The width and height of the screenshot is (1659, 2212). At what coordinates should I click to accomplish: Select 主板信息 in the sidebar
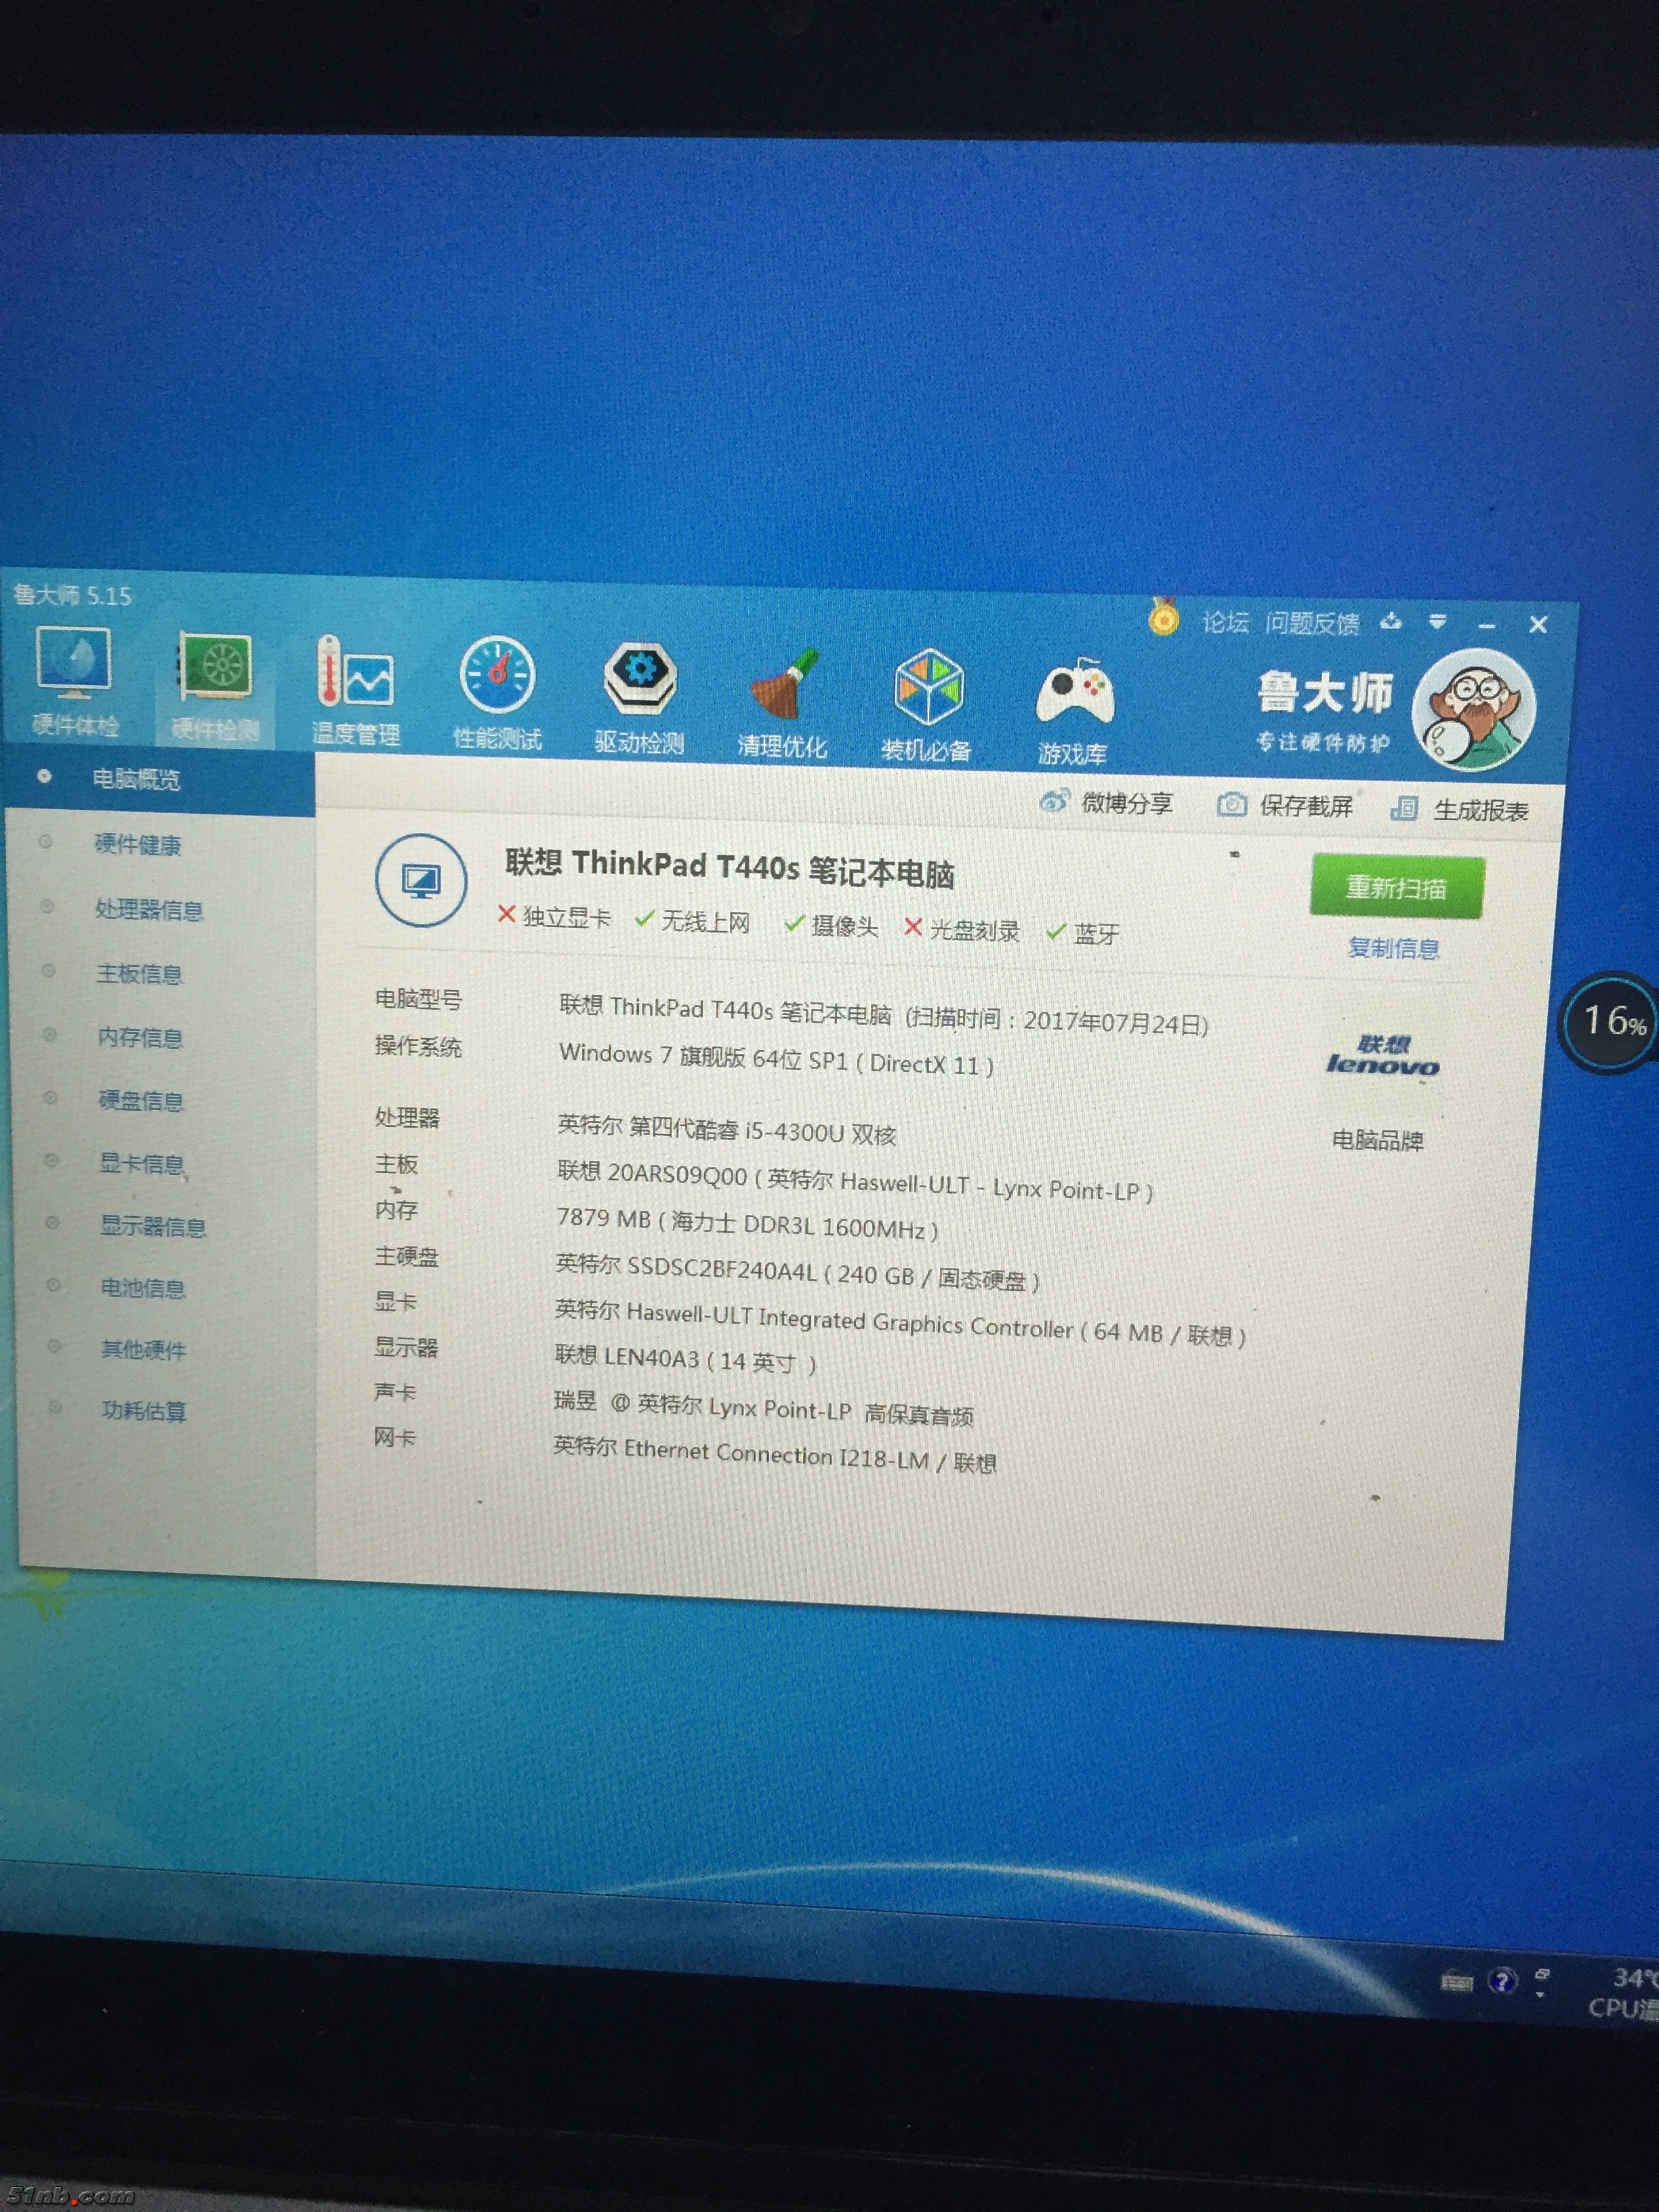click(x=139, y=973)
